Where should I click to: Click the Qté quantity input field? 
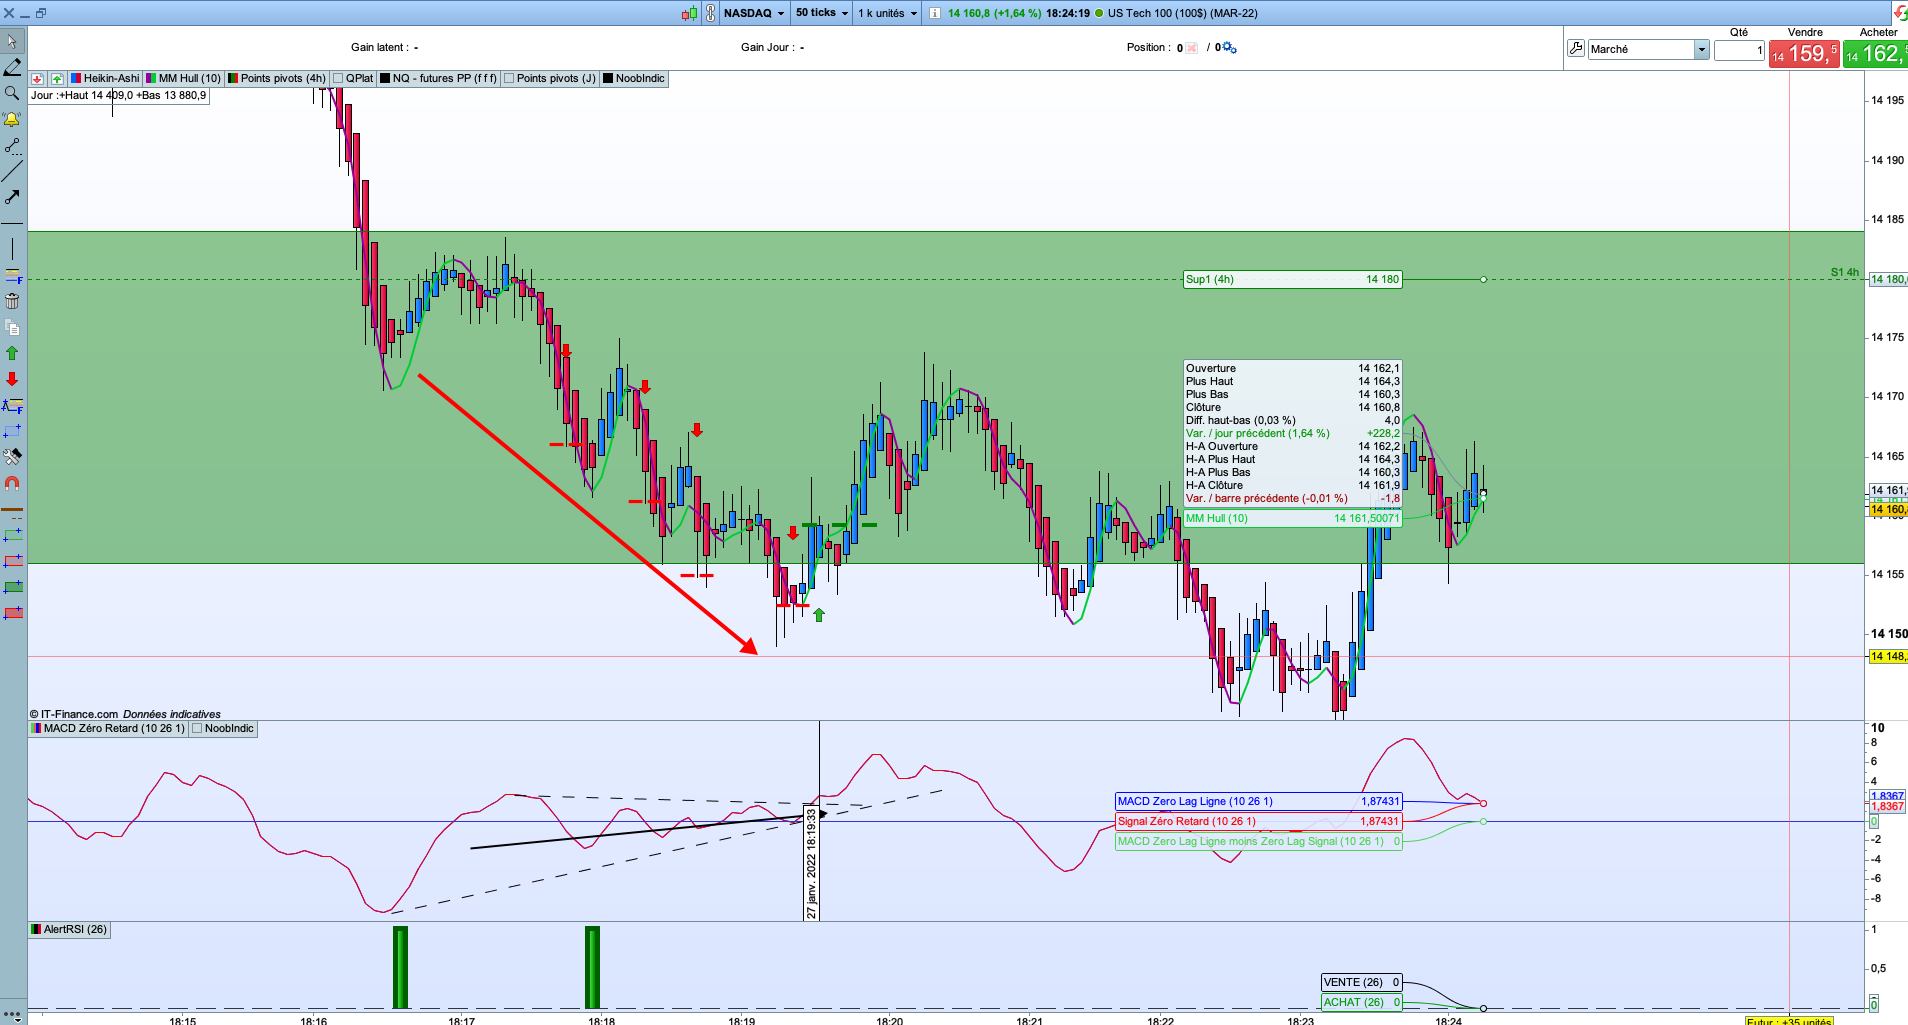[x=1739, y=50]
